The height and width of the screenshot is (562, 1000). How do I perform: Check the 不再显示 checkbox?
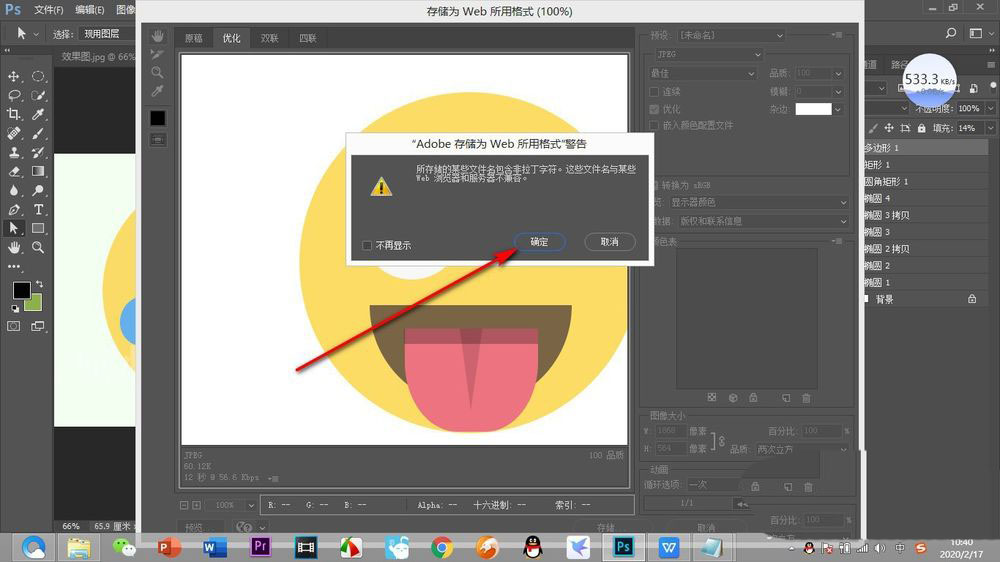pyautogui.click(x=367, y=245)
